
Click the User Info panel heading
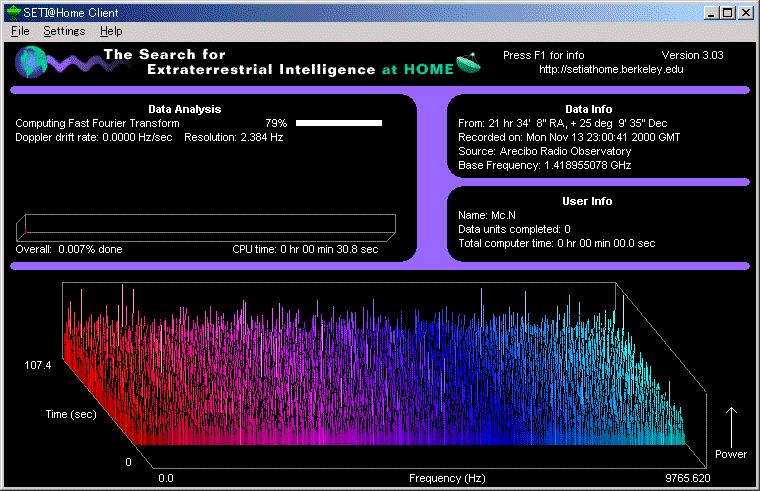click(x=587, y=201)
